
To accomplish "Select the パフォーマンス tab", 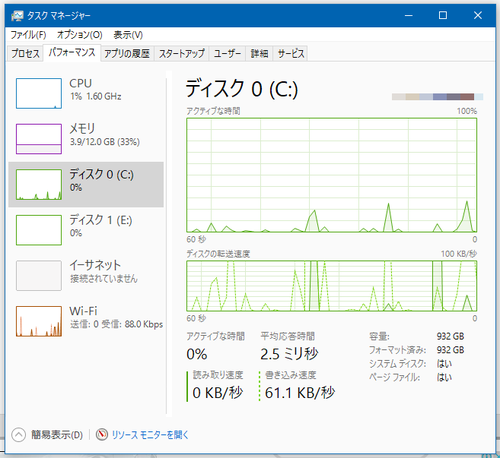I will pyautogui.click(x=72, y=53).
